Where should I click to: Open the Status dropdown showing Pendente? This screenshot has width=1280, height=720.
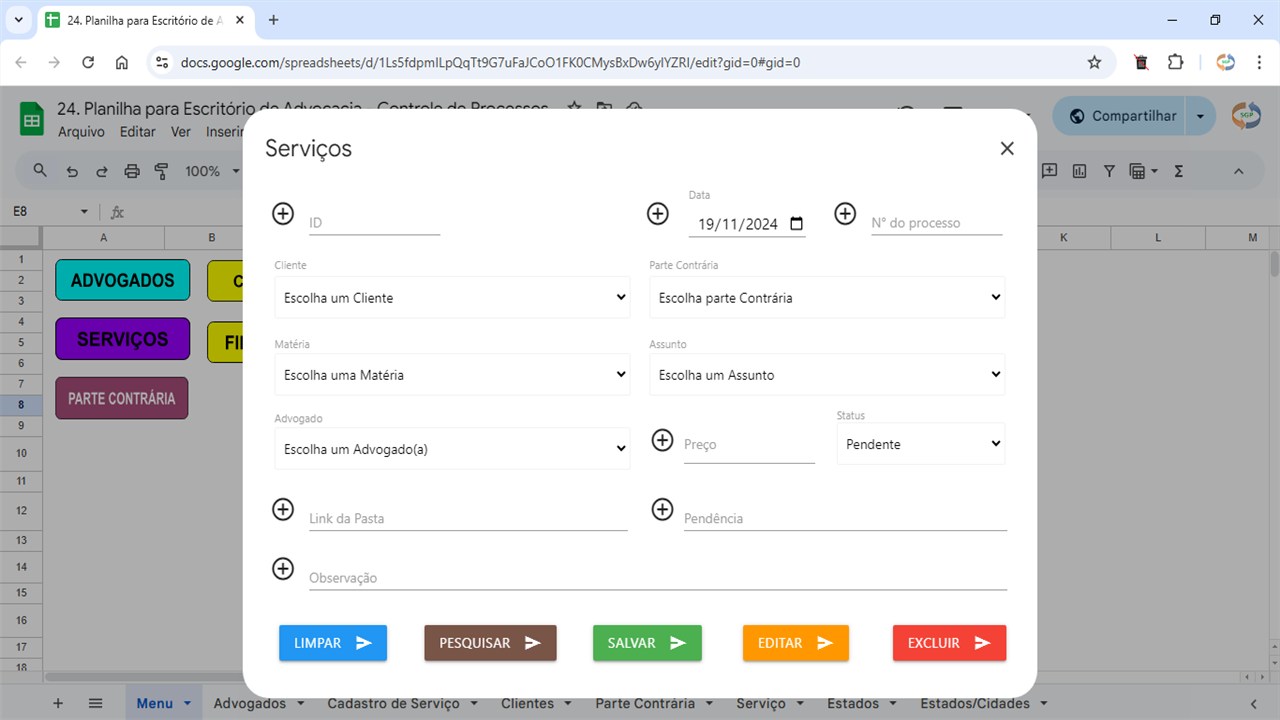[921, 444]
